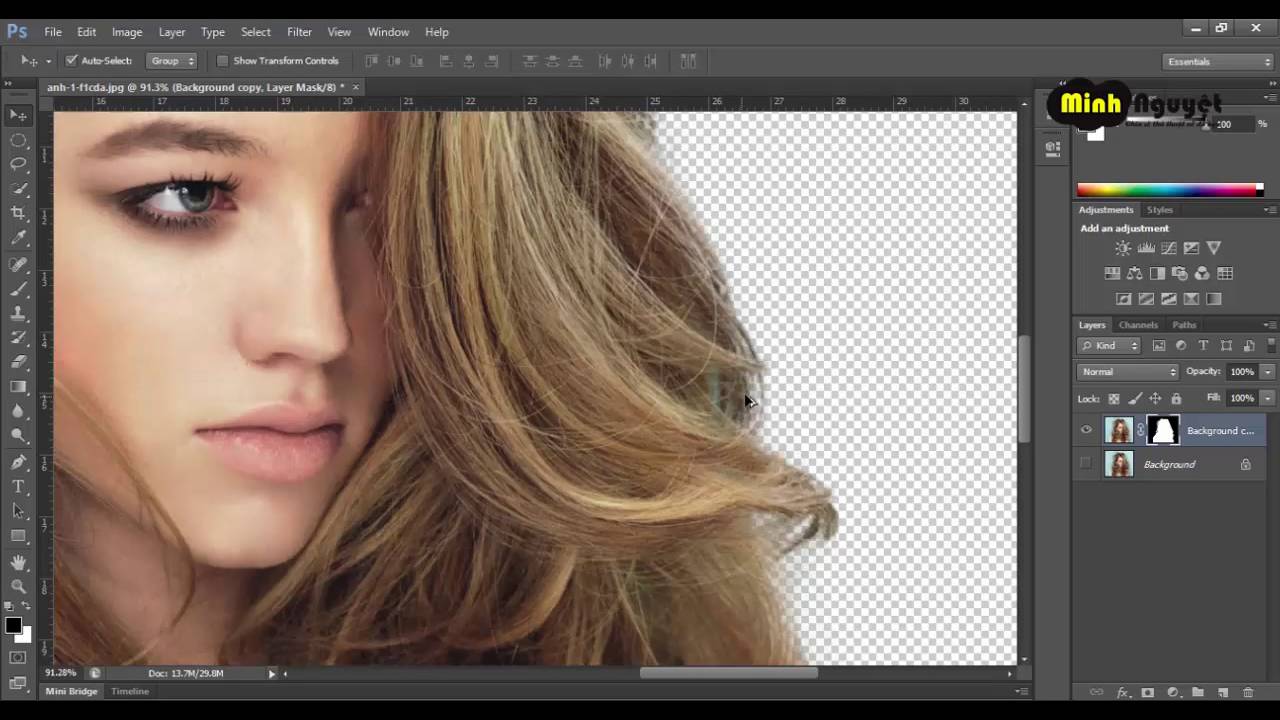This screenshot has width=1280, height=720.
Task: Add a Curves adjustment
Action: pos(1168,248)
